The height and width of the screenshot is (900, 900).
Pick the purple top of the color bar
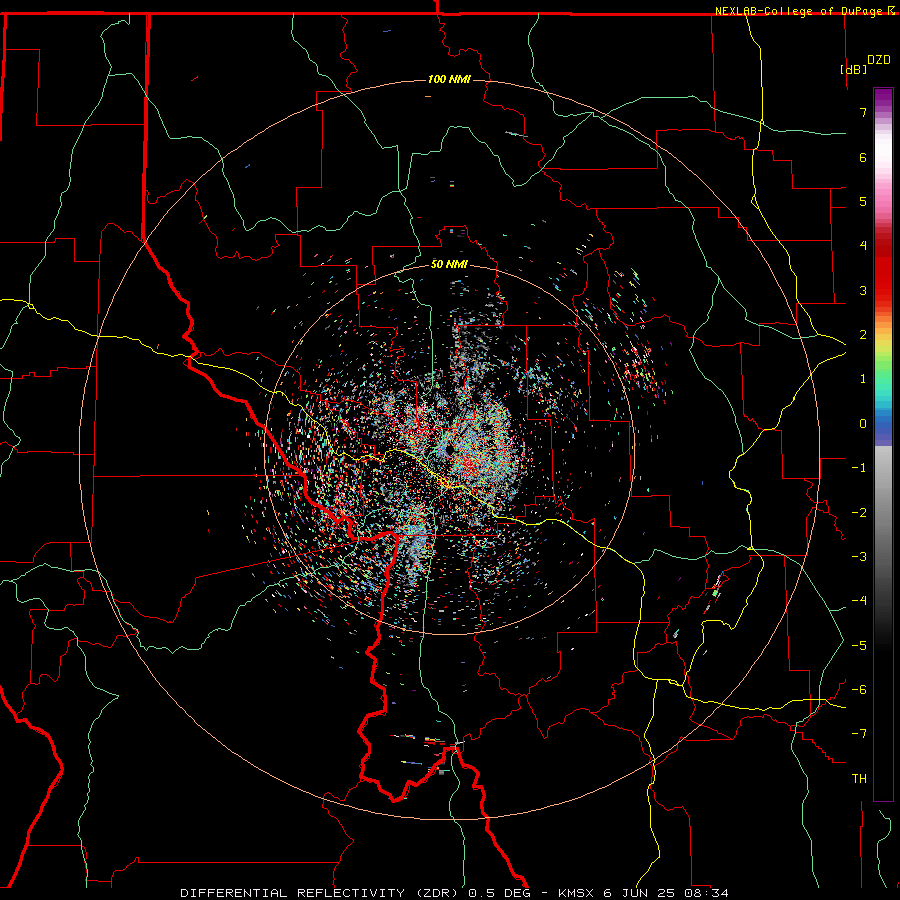[x=883, y=98]
